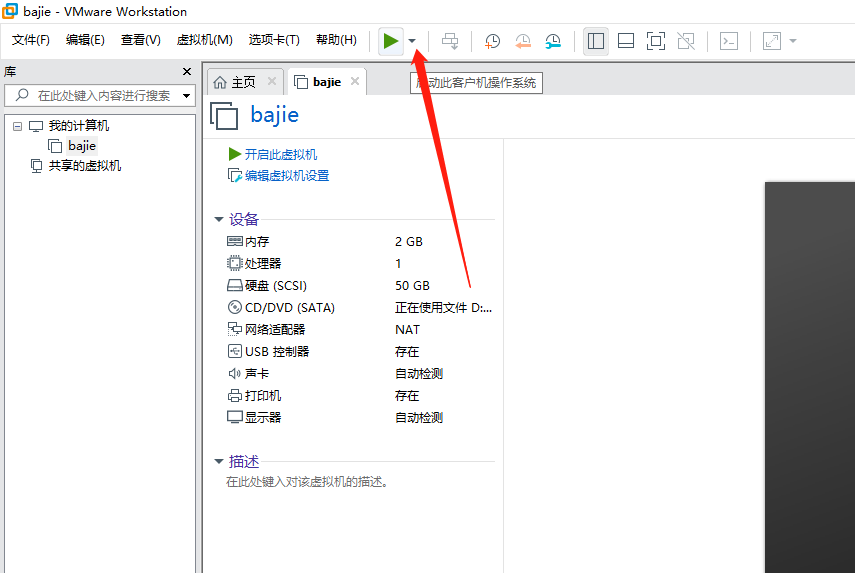Open the power options dropdown arrow
This screenshot has height=573, width=855.
coord(412,41)
